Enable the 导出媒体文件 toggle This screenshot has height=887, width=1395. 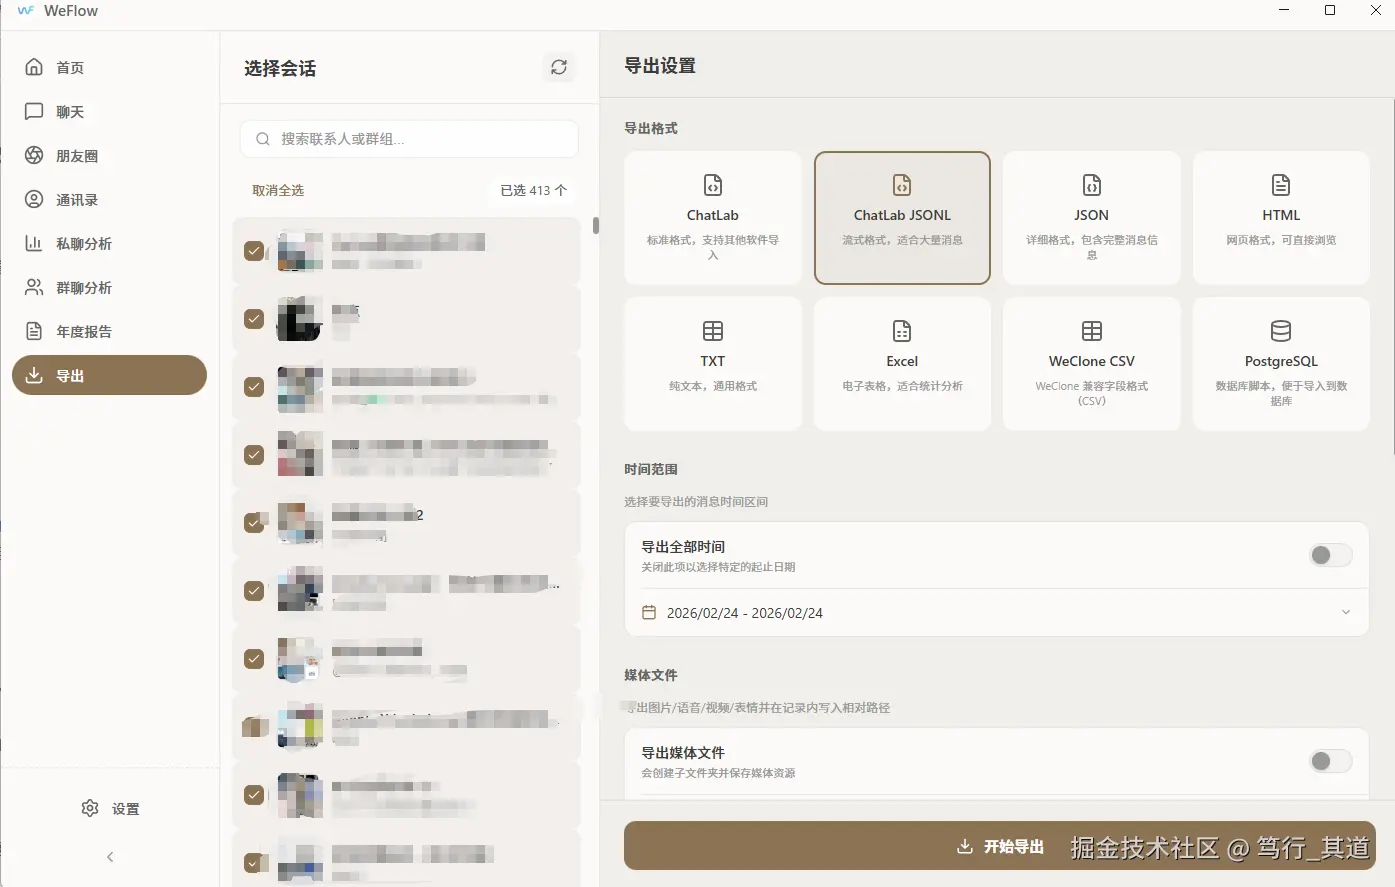click(1330, 761)
